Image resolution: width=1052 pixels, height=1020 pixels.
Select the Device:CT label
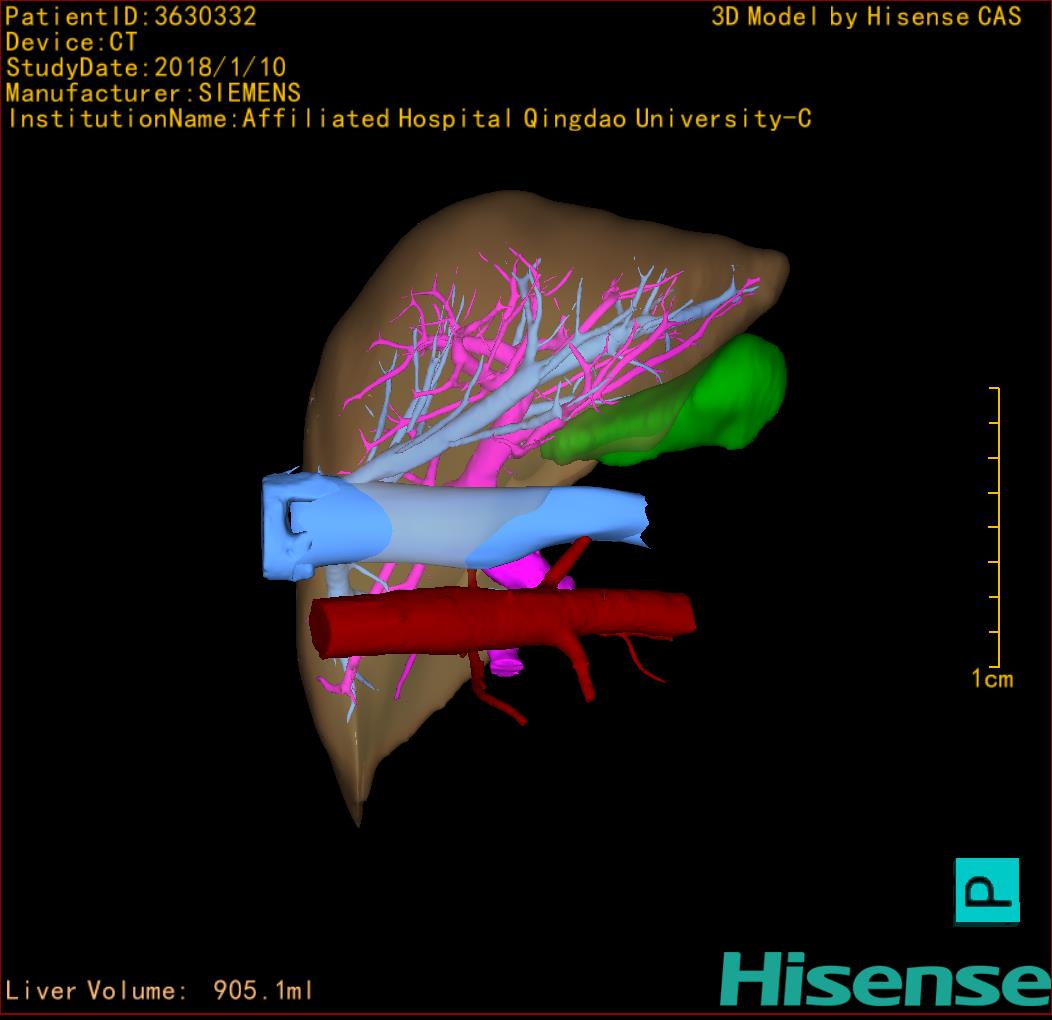coord(71,42)
